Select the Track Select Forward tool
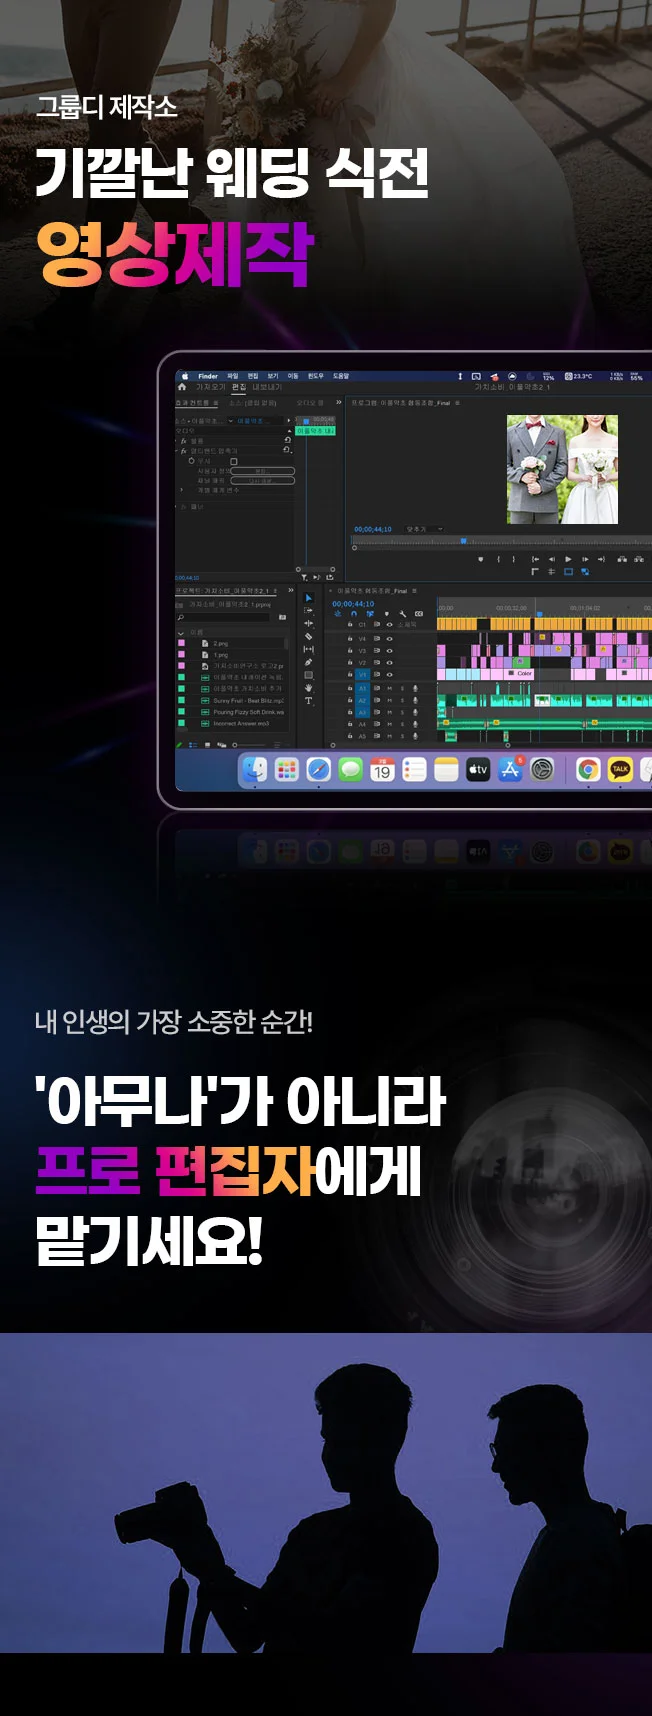This screenshot has width=652, height=1716. 308,610
